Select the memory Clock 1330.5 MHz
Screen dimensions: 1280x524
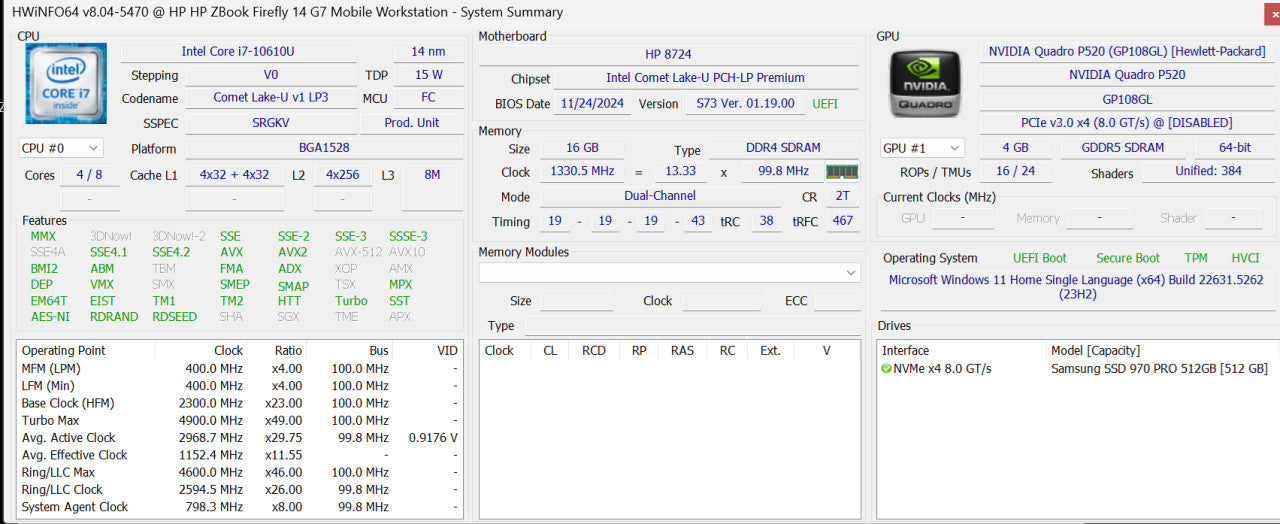(x=582, y=171)
